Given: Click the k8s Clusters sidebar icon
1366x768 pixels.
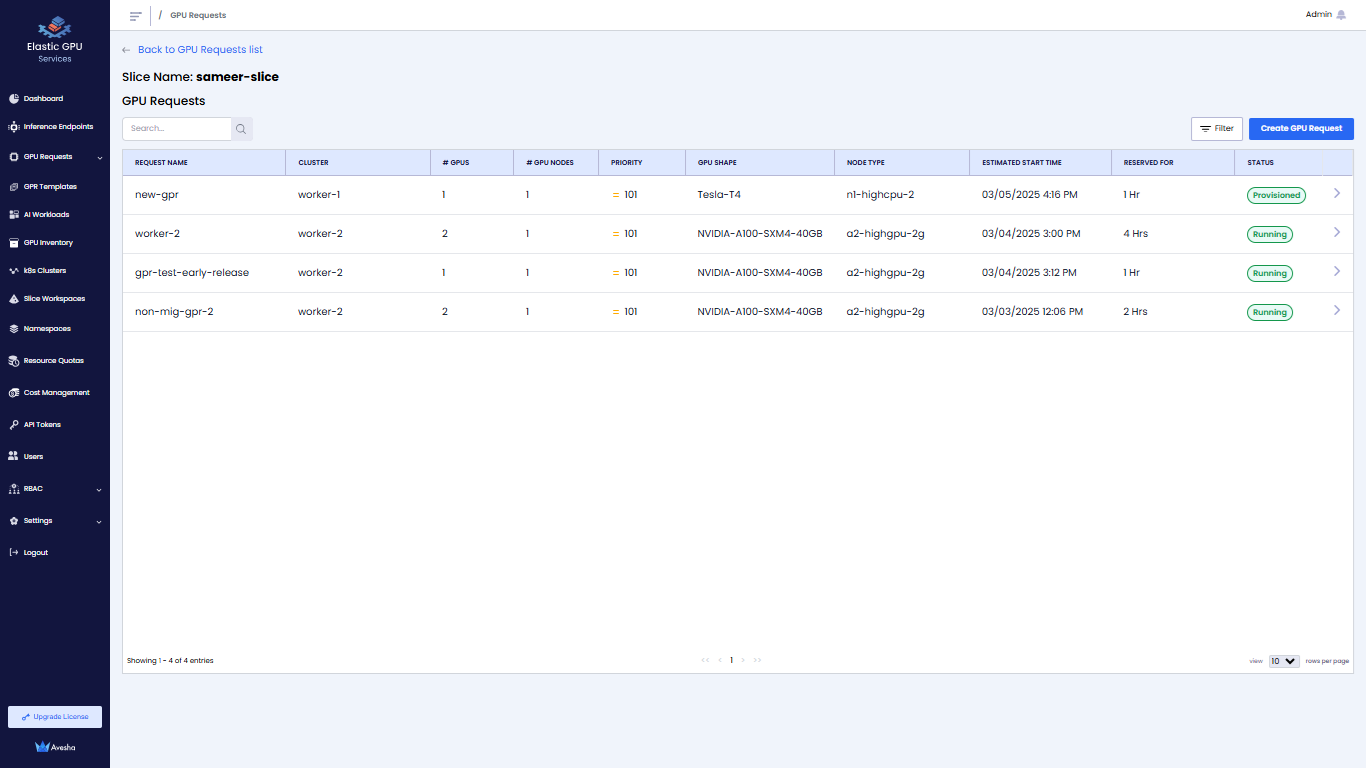Looking at the screenshot, I should tap(14, 271).
